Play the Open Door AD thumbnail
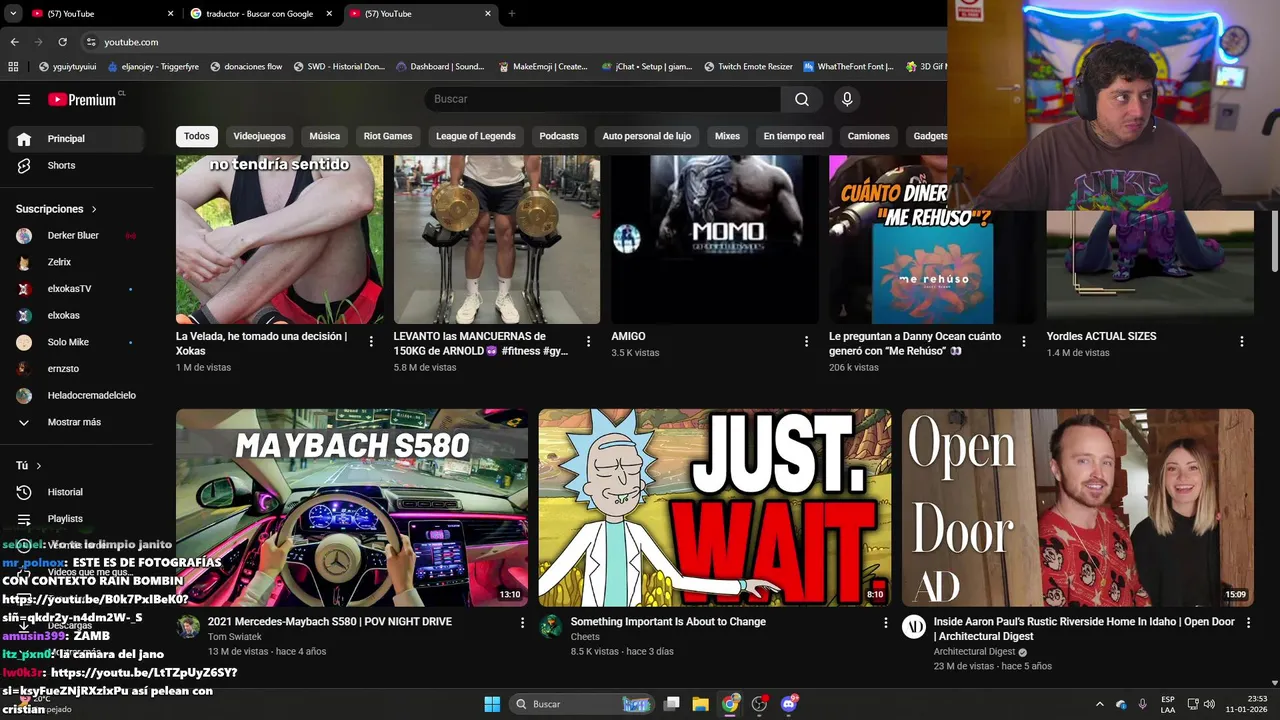 [x=1078, y=507]
